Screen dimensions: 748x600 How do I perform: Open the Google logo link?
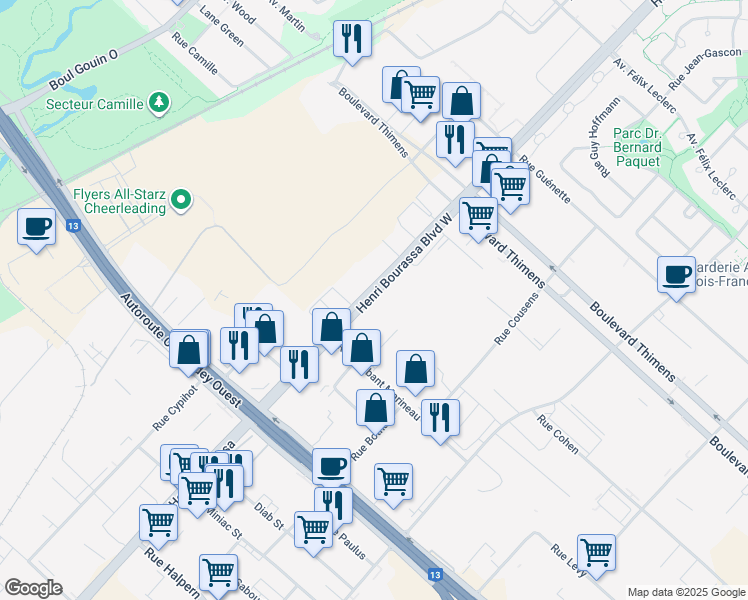[33, 587]
